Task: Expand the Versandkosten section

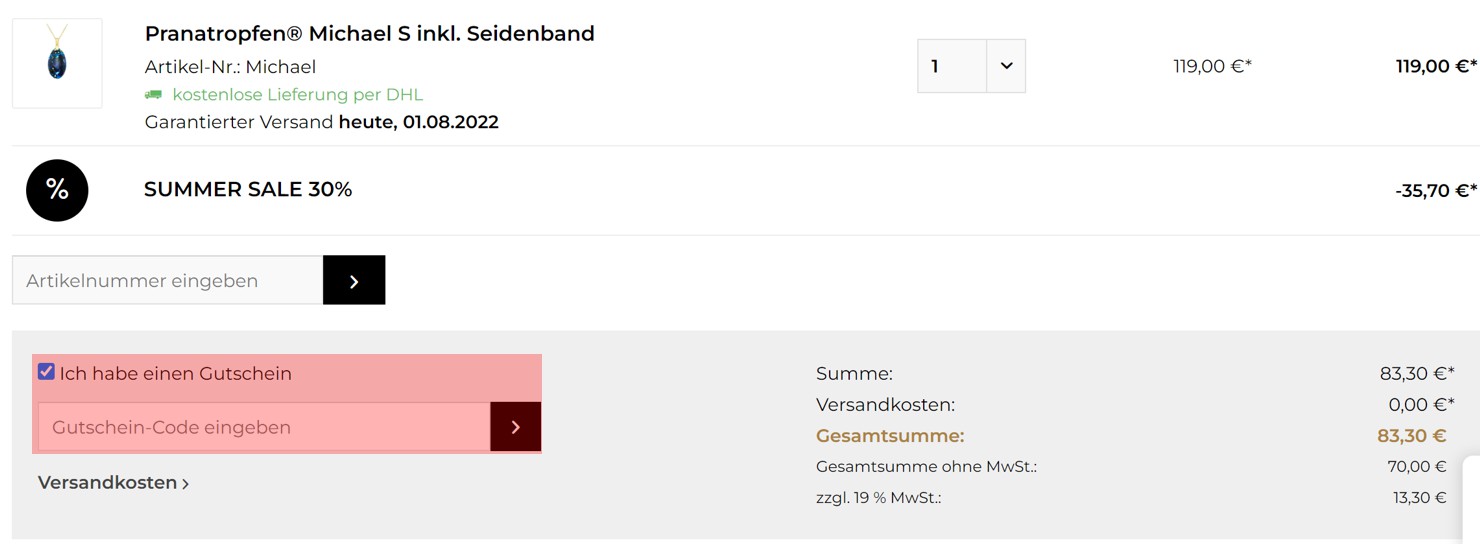Action: pos(113,483)
